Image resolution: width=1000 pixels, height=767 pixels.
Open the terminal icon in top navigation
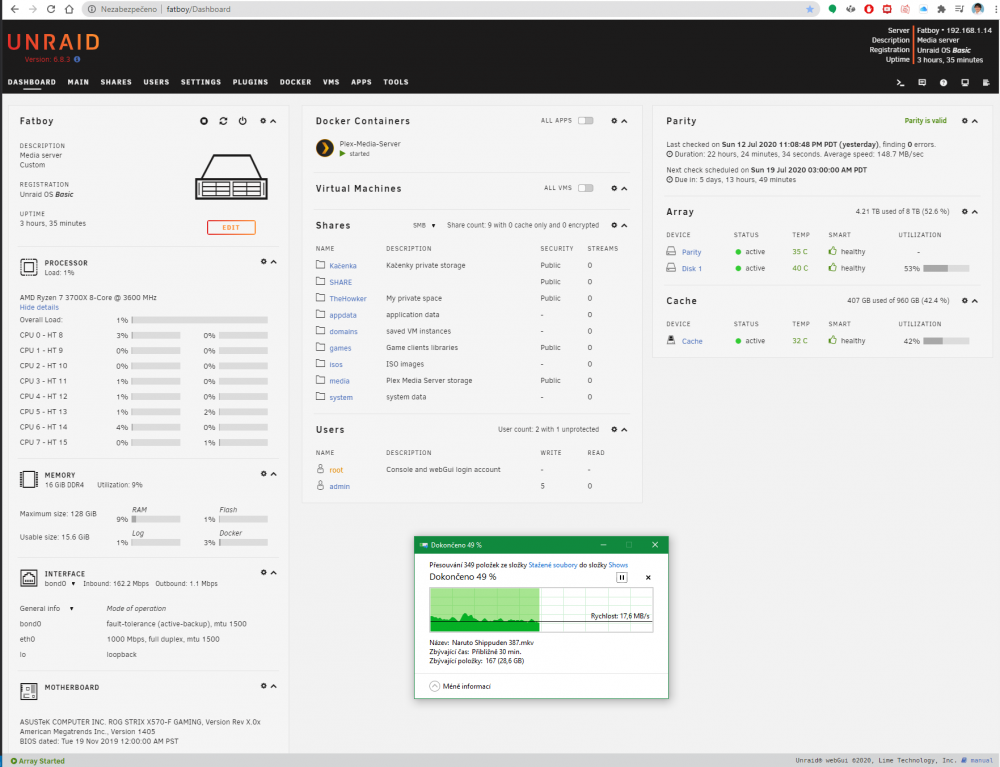click(901, 82)
